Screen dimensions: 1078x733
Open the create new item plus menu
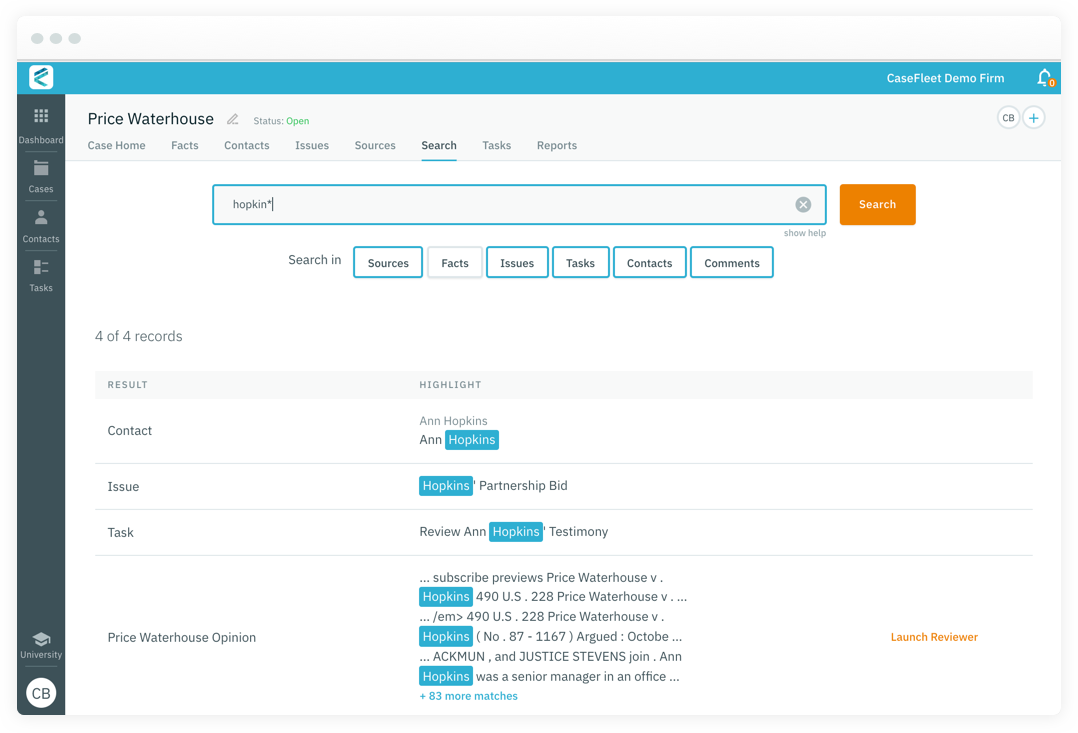pos(1034,117)
